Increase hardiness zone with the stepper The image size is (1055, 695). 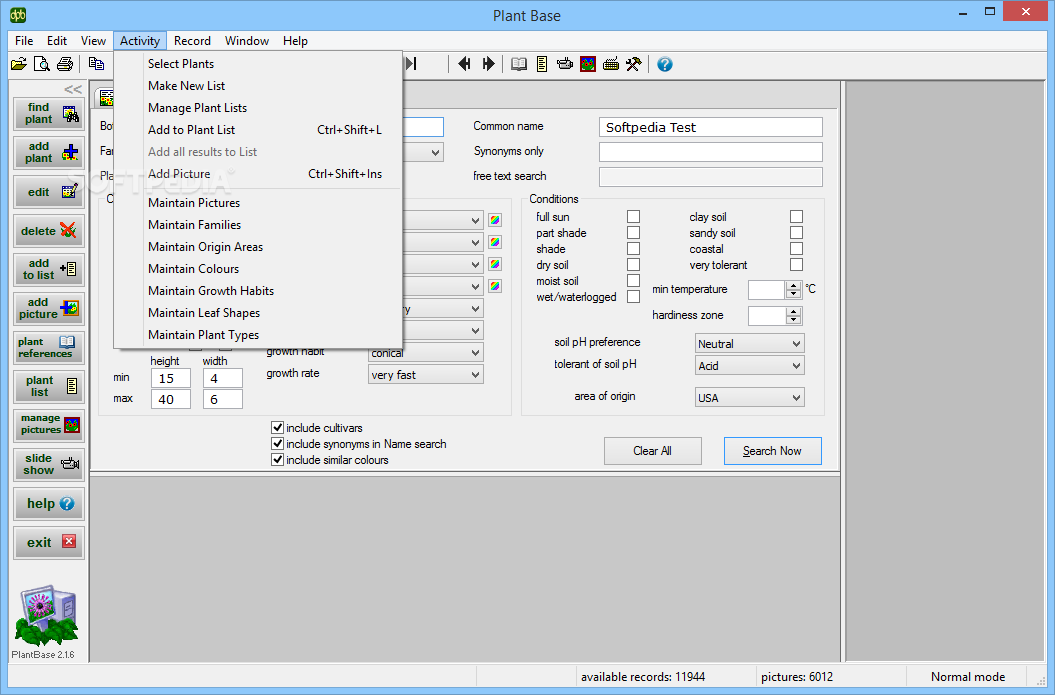pos(794,312)
